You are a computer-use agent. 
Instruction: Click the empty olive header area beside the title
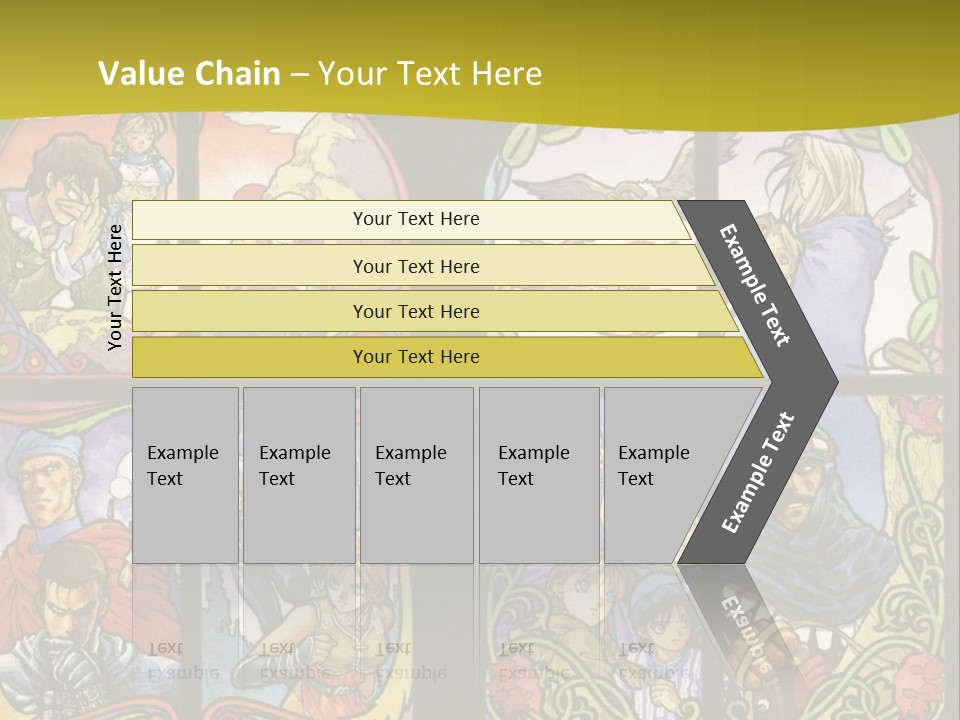(x=760, y=60)
